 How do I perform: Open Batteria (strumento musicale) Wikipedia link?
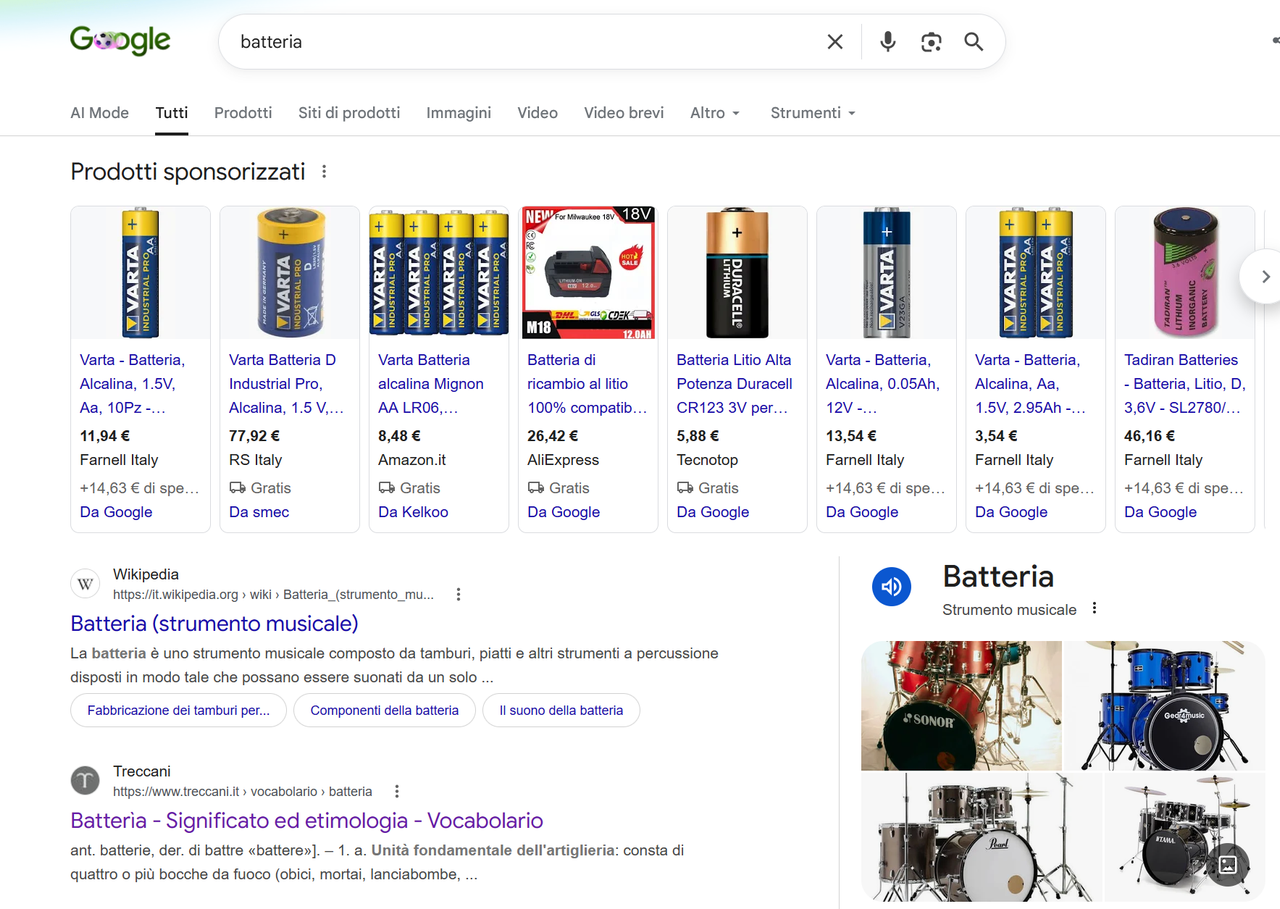tap(214, 624)
